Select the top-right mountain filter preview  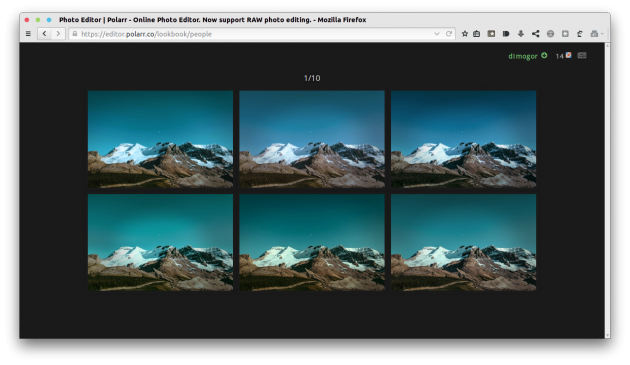(464, 139)
